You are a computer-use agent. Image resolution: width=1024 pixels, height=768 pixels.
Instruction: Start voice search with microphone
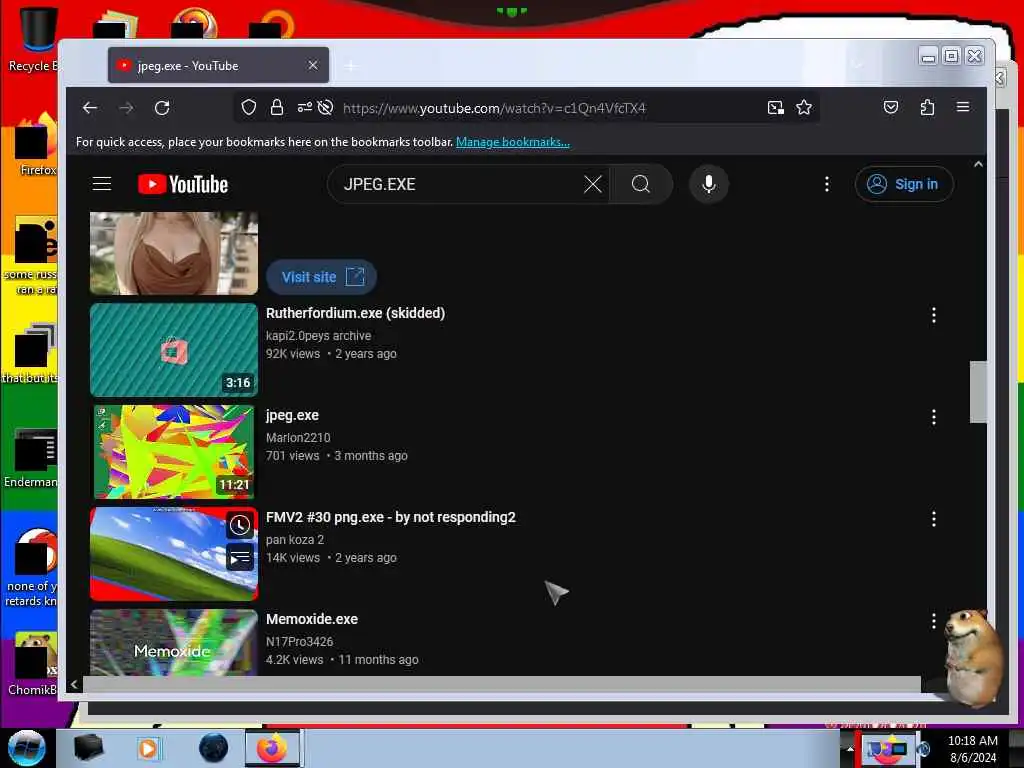point(709,184)
